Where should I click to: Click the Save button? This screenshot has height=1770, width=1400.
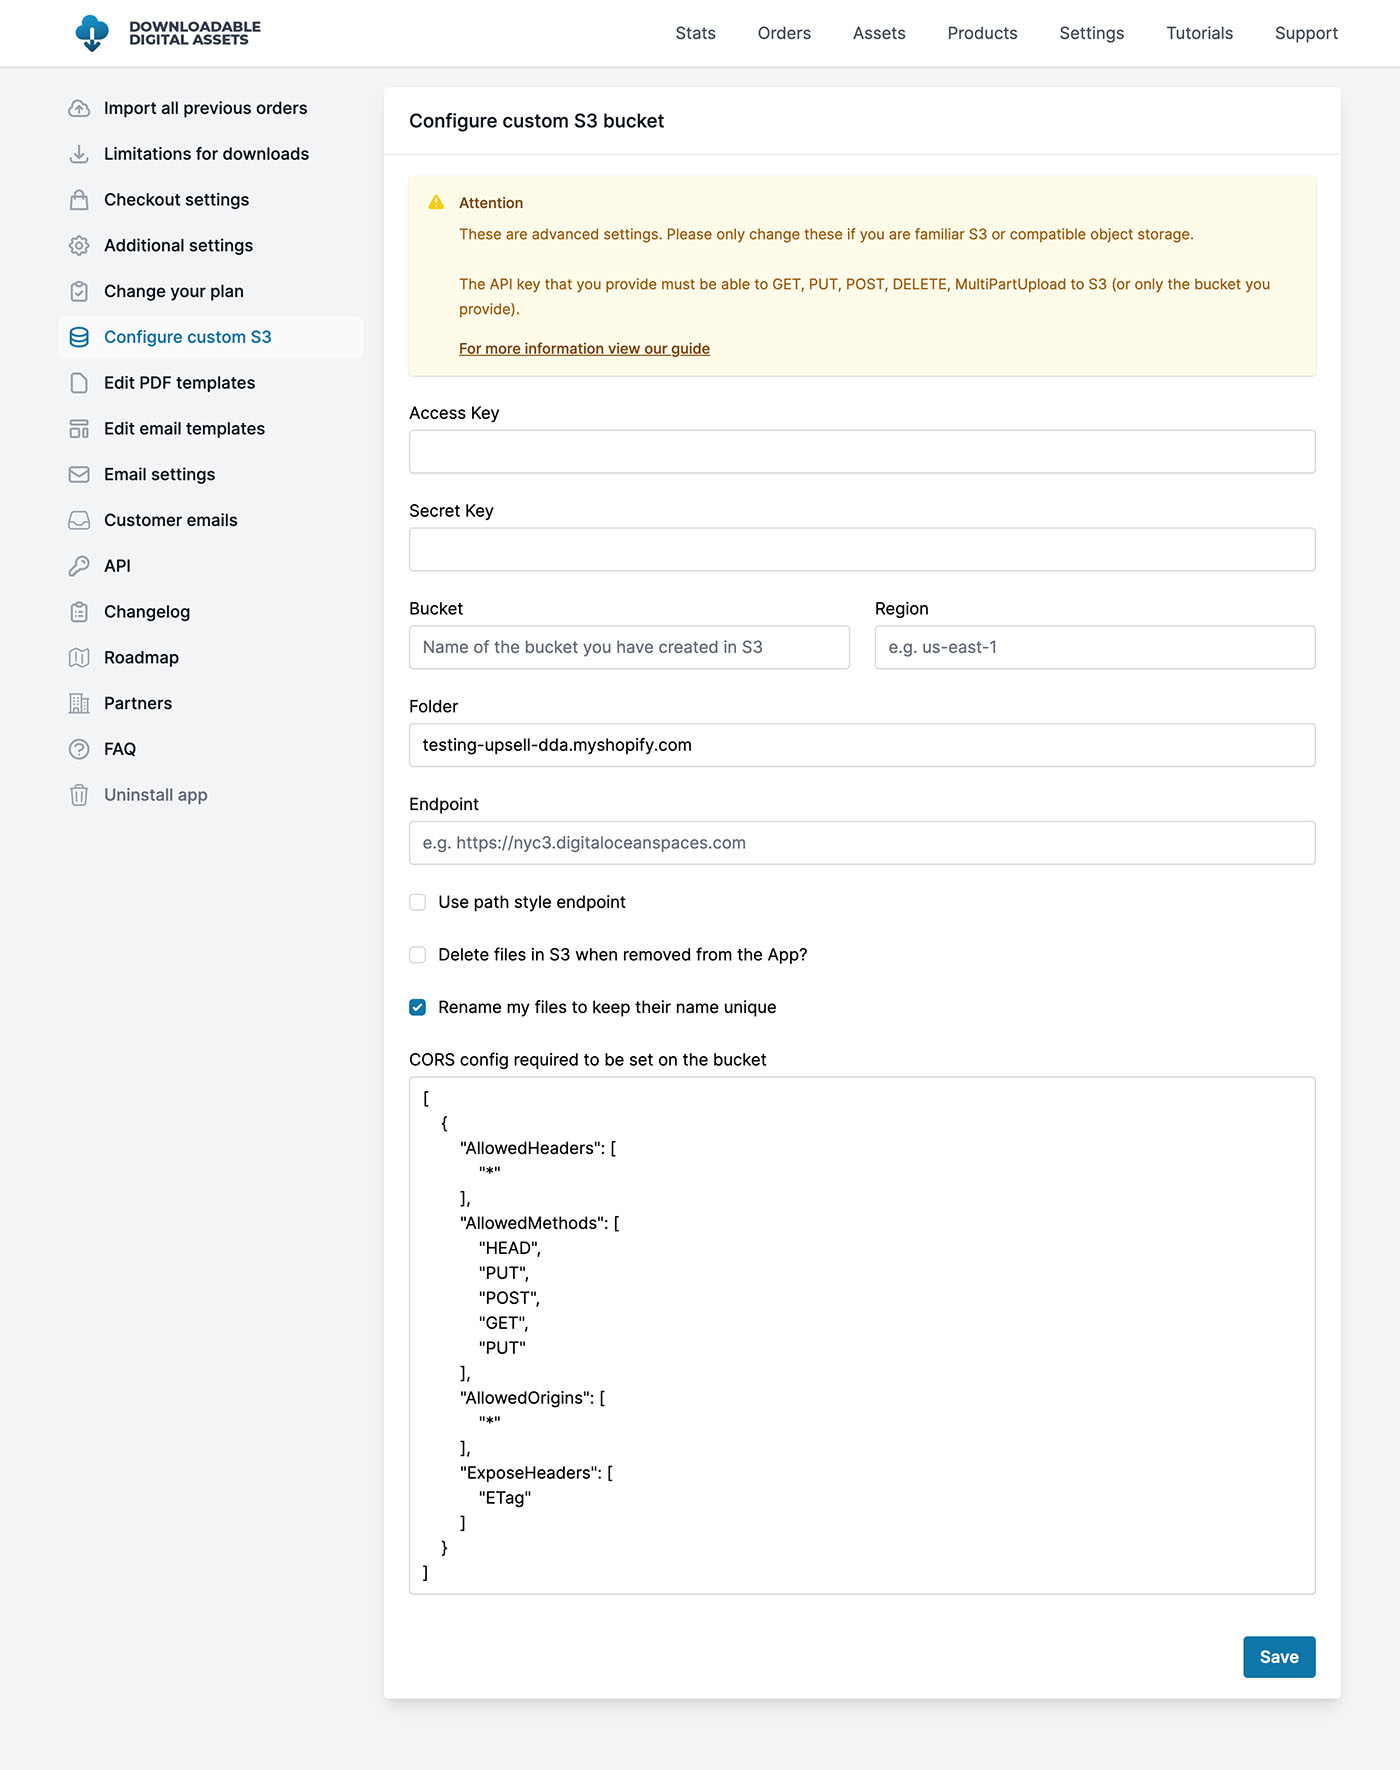click(1279, 1657)
